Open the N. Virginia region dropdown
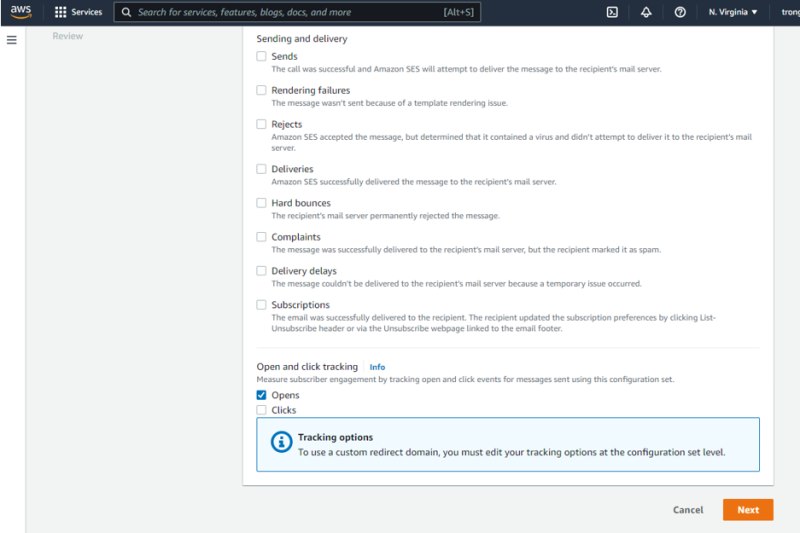Screen dimensions: 800x533 click(x=733, y=12)
